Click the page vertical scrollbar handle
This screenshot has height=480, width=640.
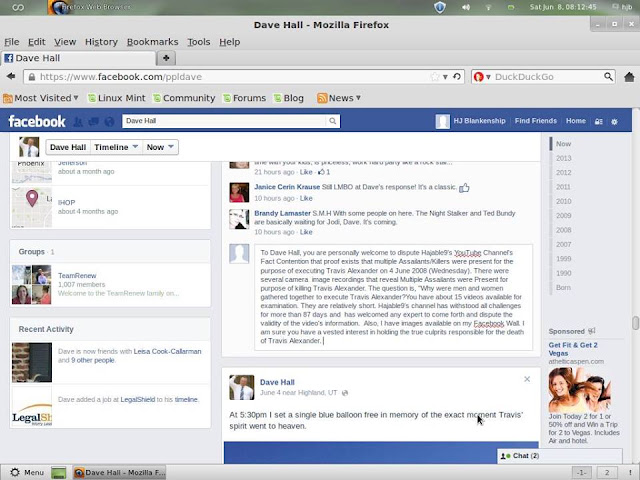point(636,322)
